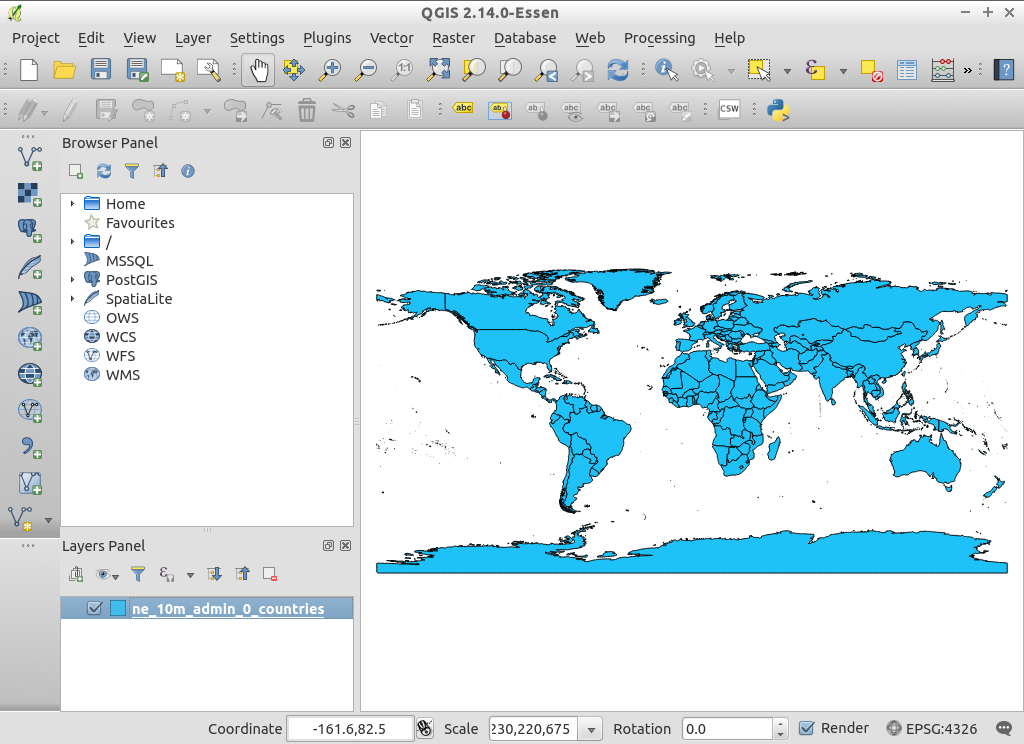The image size is (1024, 744).
Task: Click Delete Selected trash can icon
Action: pyautogui.click(x=306, y=110)
